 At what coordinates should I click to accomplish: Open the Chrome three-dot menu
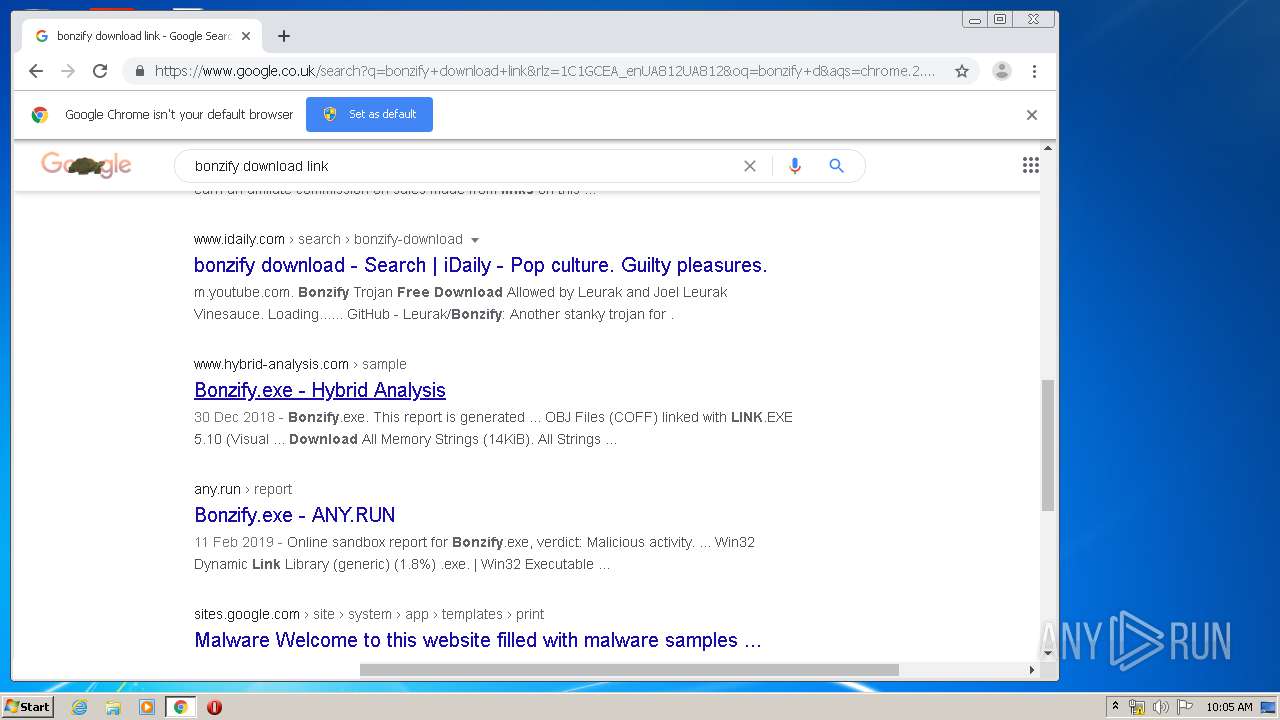(x=1034, y=71)
